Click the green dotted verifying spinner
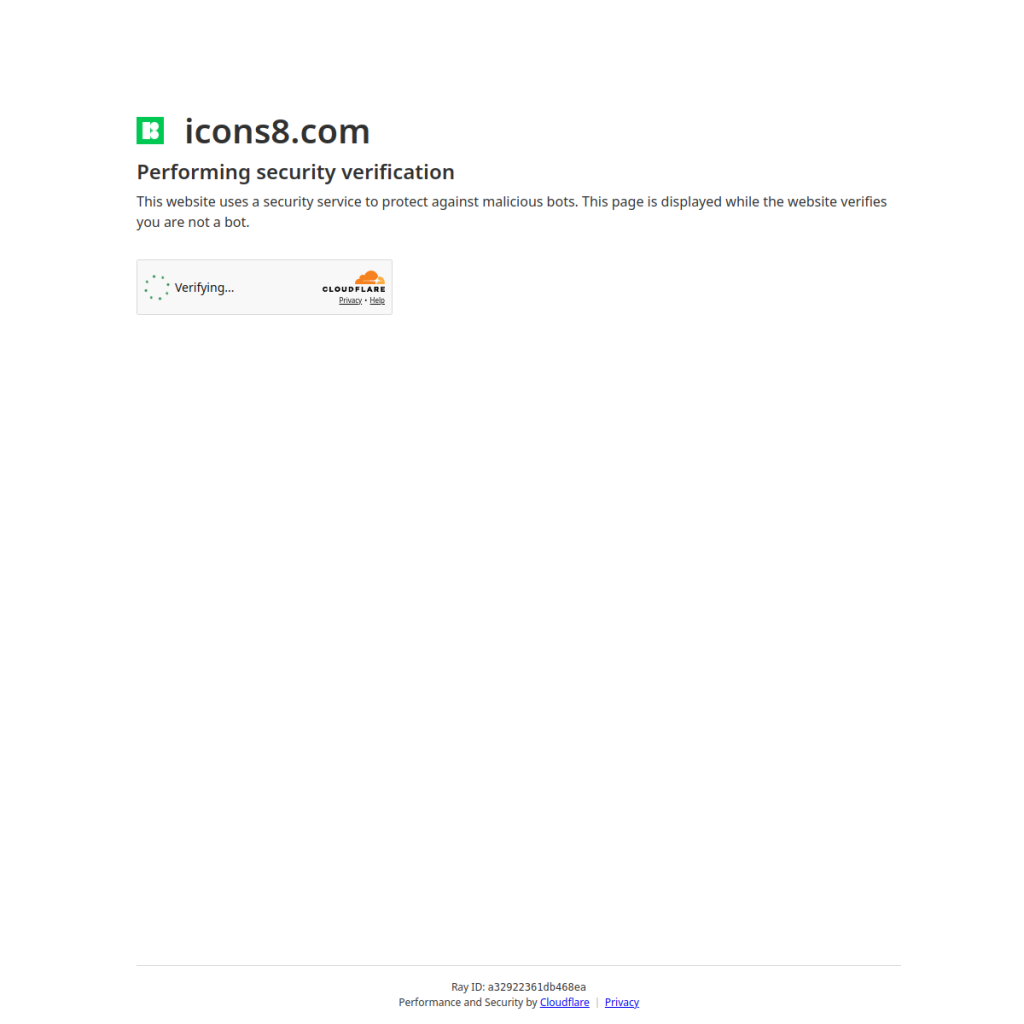The width and height of the screenshot is (1024, 1024). click(x=157, y=287)
